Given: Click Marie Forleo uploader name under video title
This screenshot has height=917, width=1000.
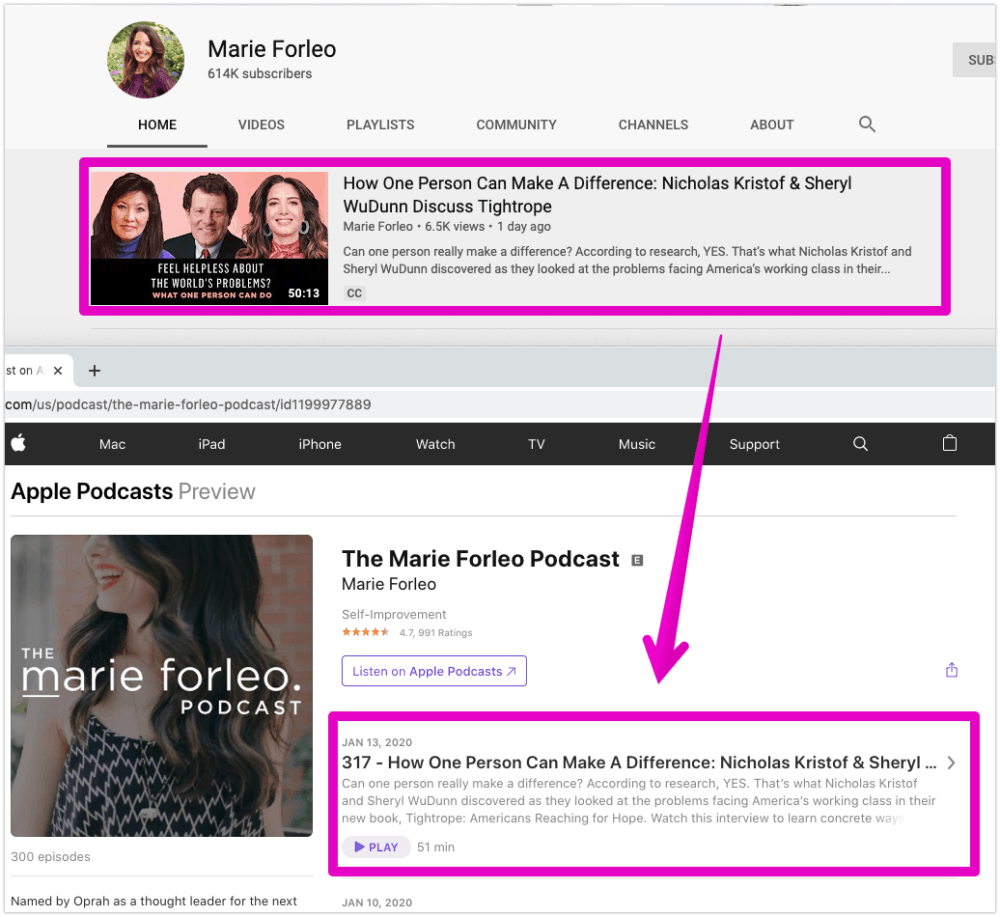Looking at the screenshot, I should (x=378, y=226).
